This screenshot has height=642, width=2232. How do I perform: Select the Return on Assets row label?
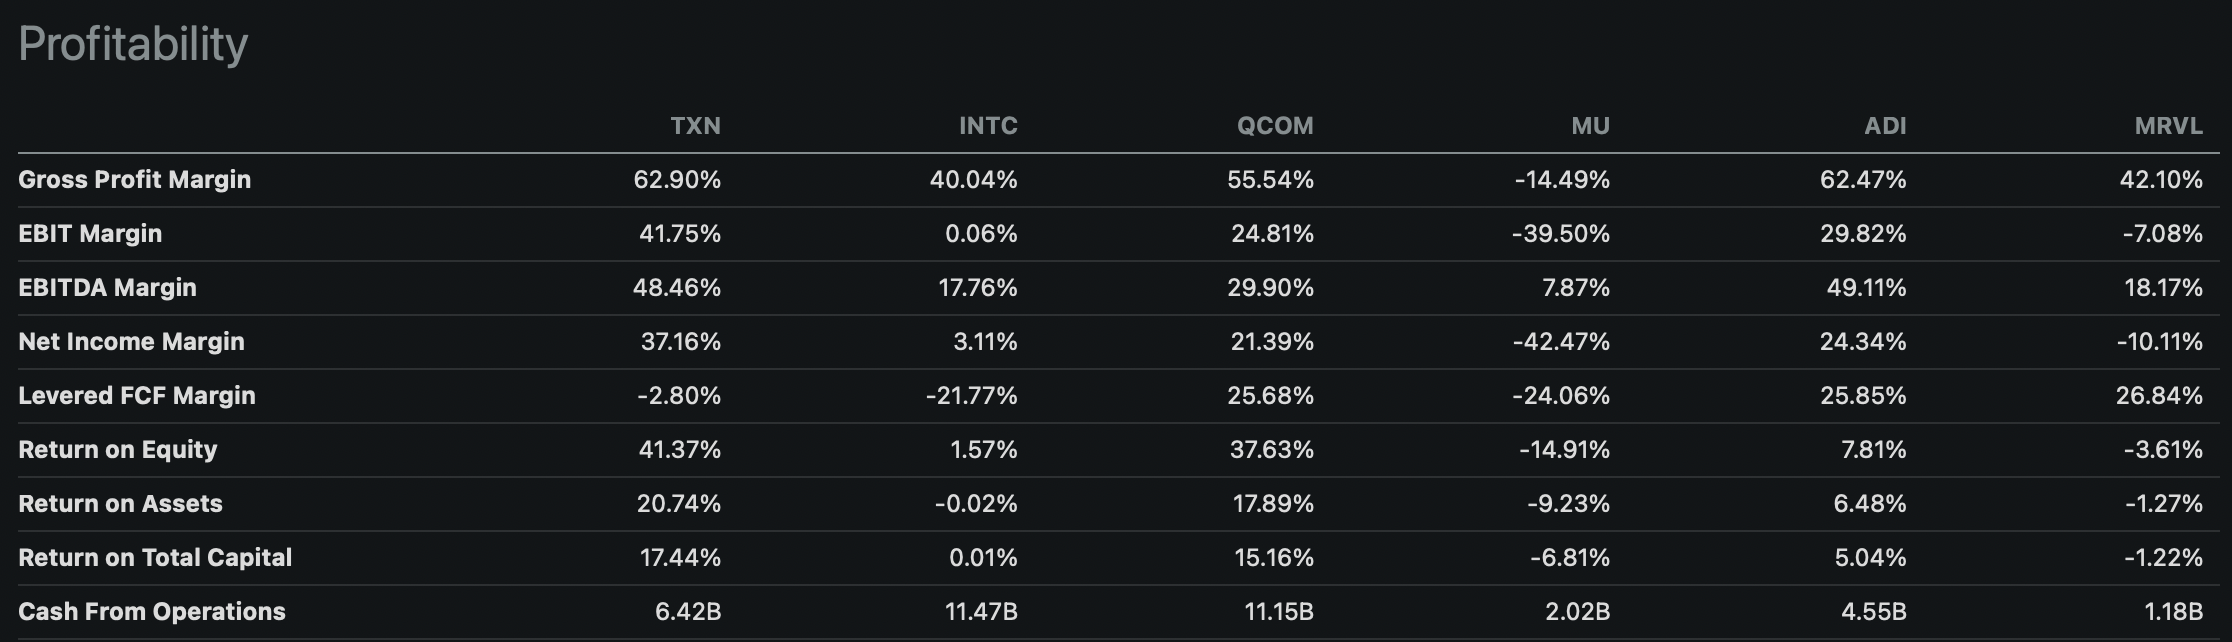coord(120,504)
